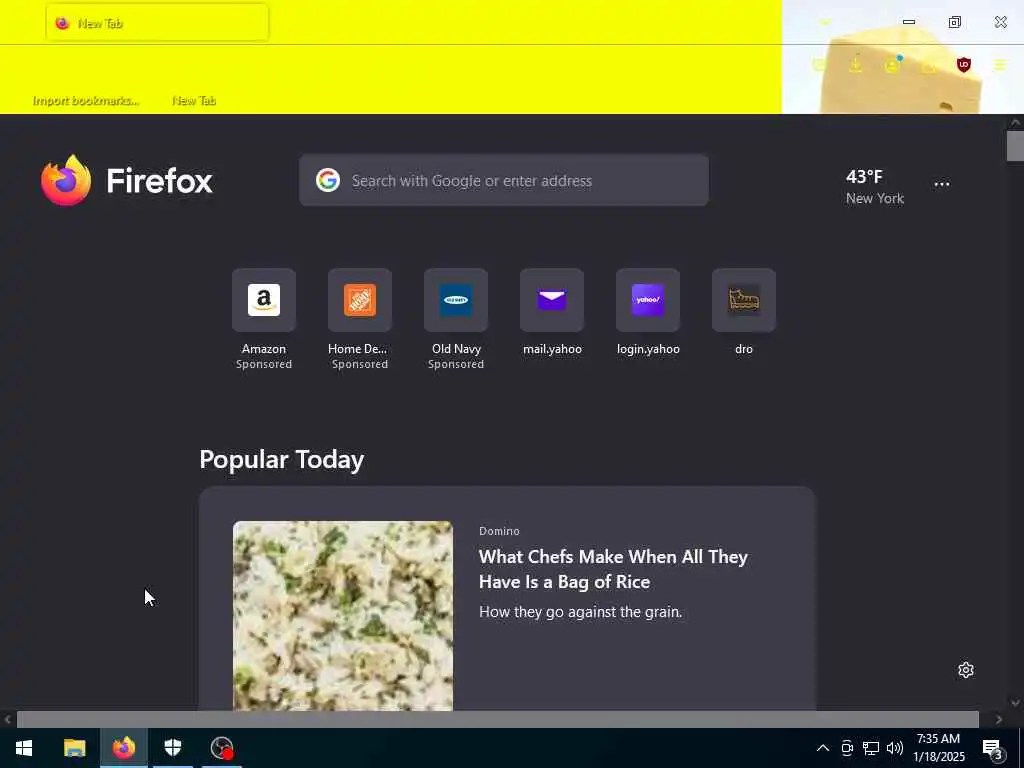Click How they go against the grain text
The width and height of the screenshot is (1024, 768).
pyautogui.click(x=581, y=612)
